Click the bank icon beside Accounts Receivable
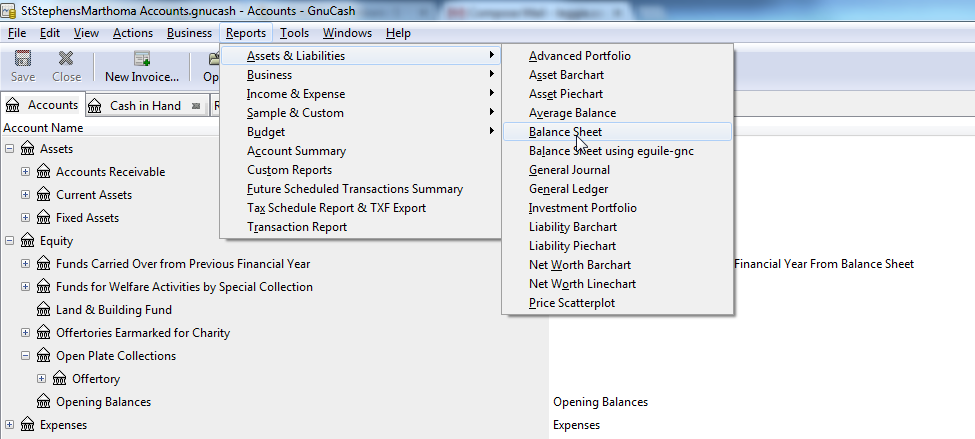 tap(44, 172)
